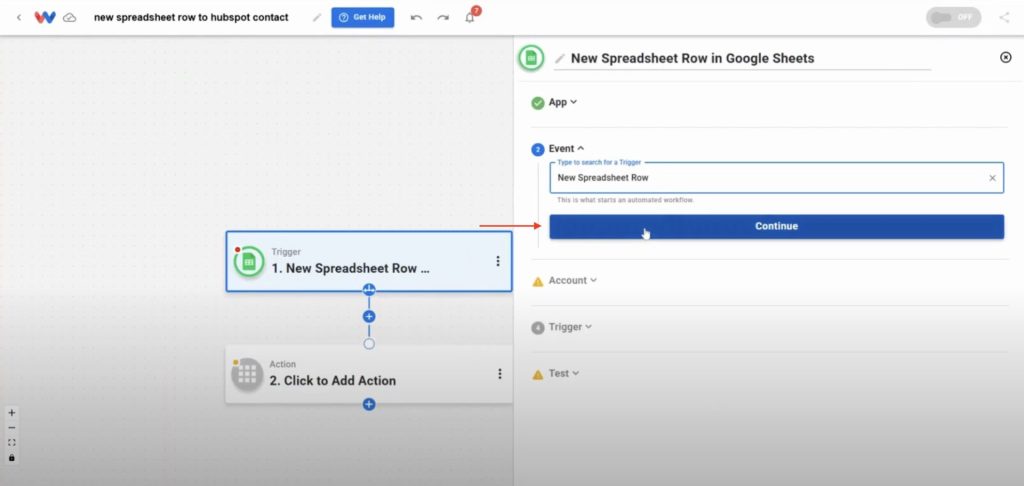This screenshot has height=486, width=1024.
Task: Expand the Test section
Action: 564,374
